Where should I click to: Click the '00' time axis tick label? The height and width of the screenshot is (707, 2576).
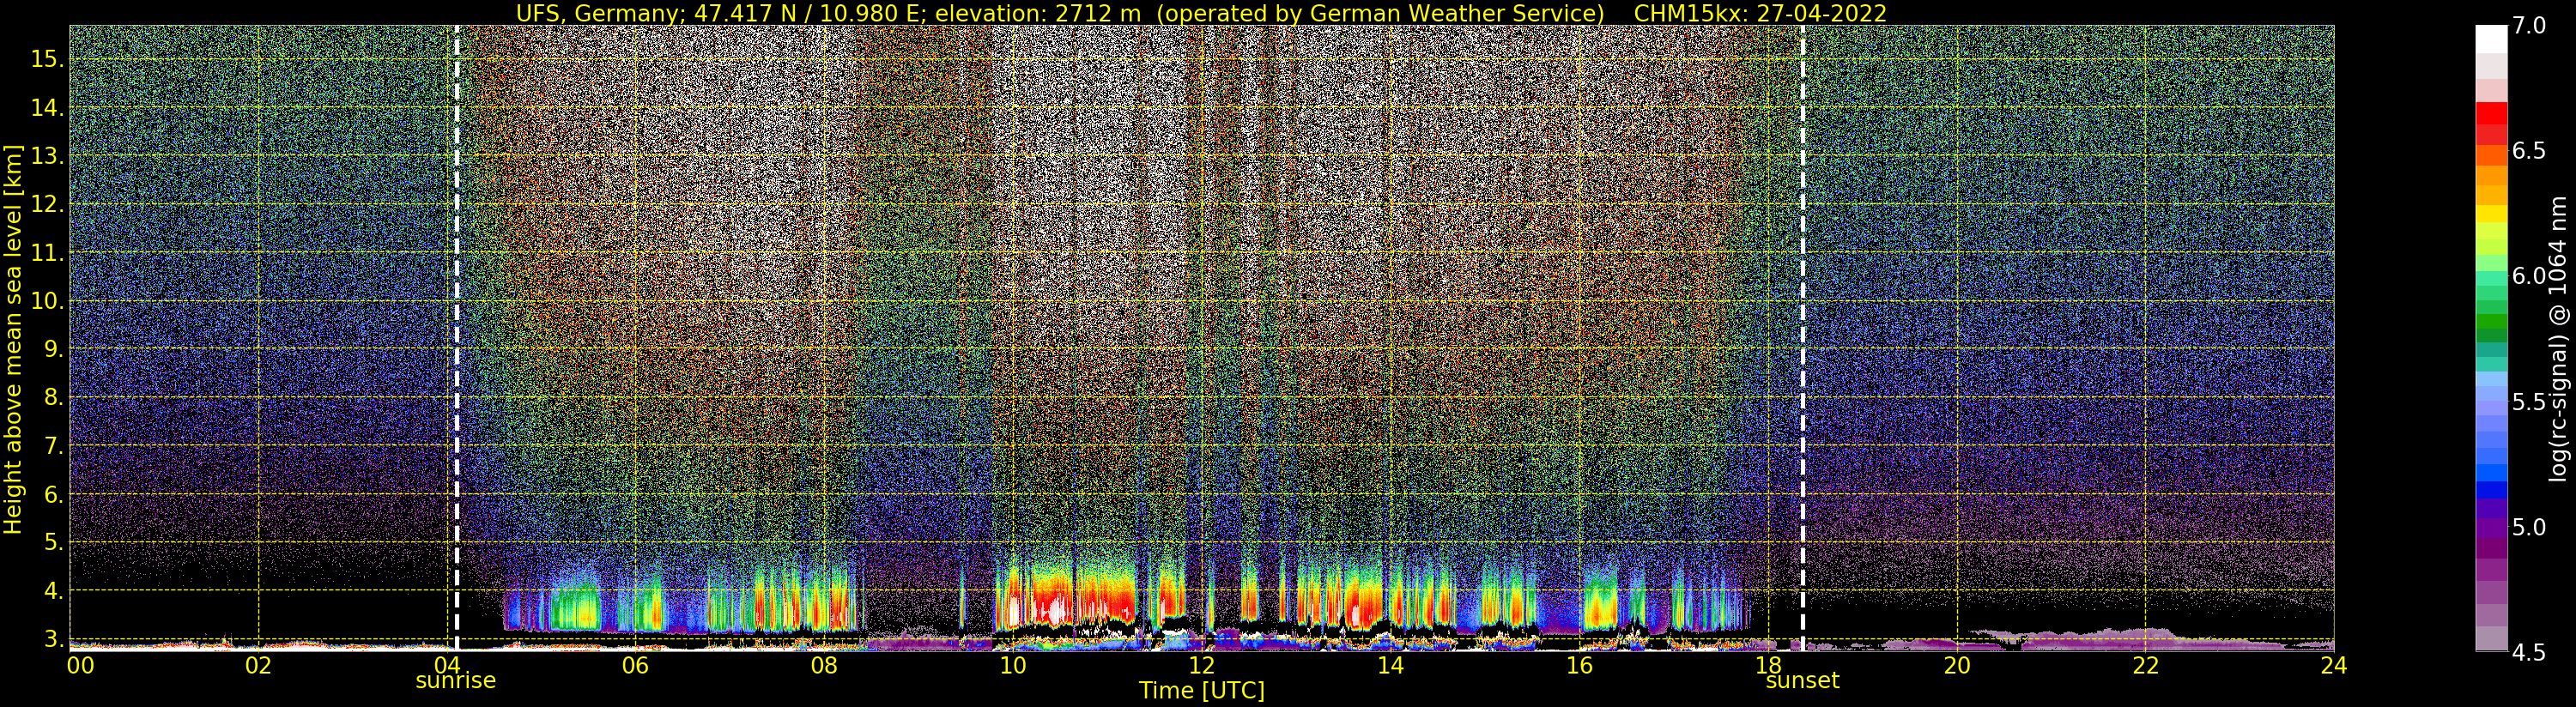click(79, 665)
